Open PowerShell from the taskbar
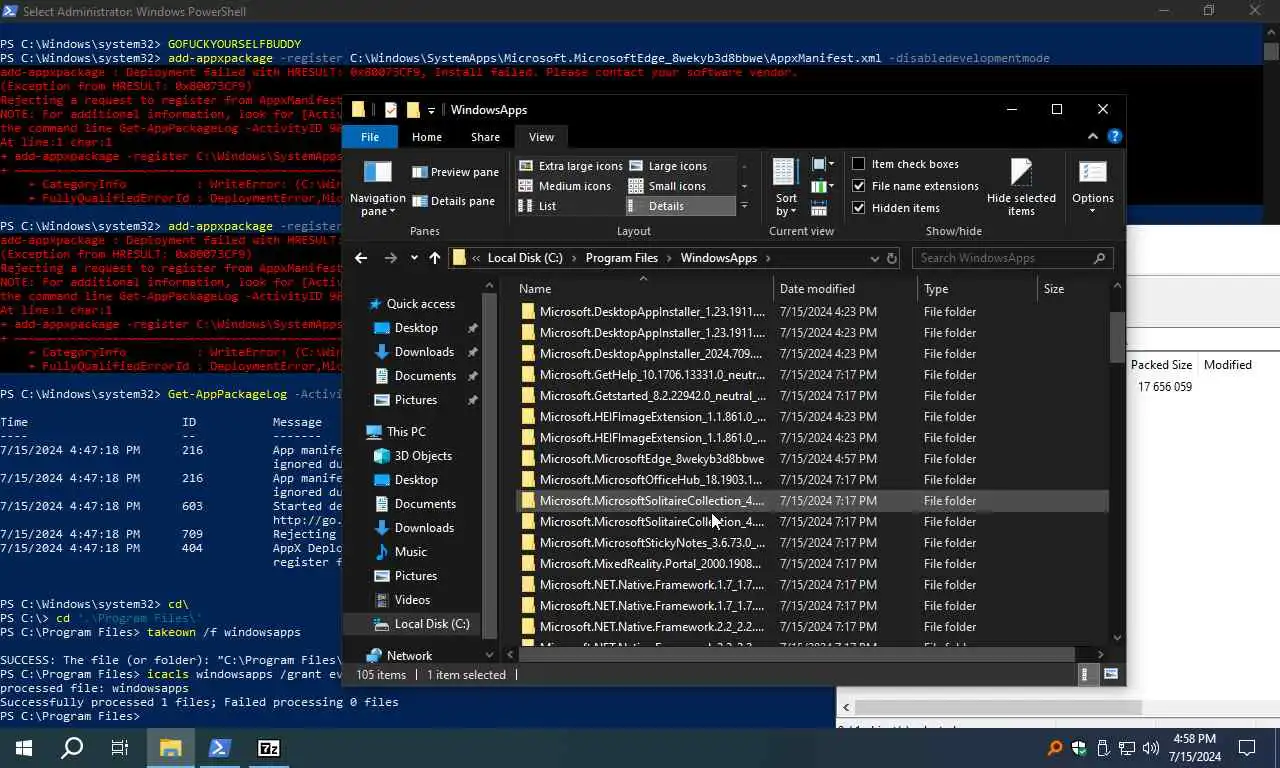The height and width of the screenshot is (768, 1280). (220, 748)
